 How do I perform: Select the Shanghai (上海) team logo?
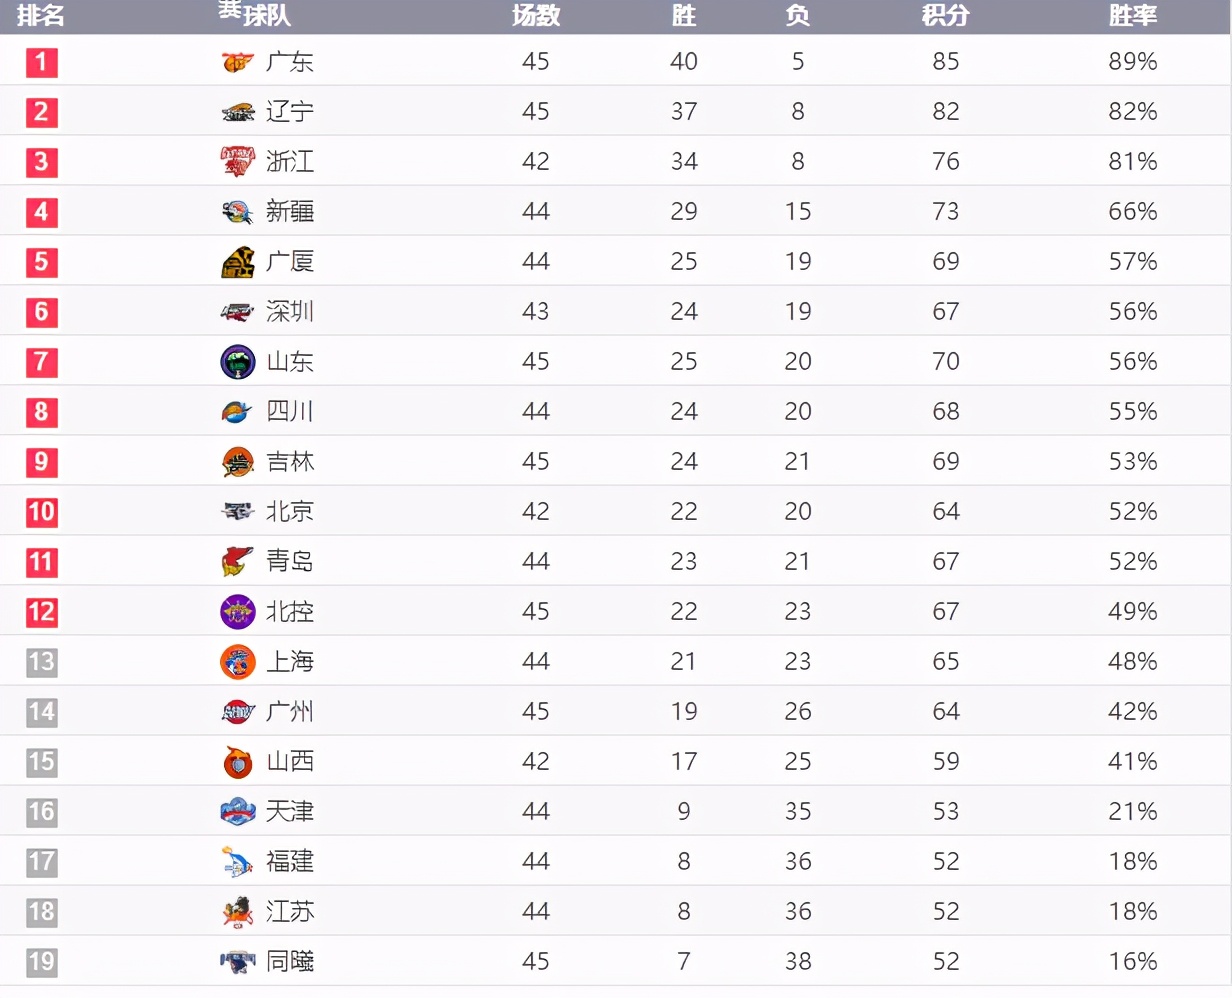coord(238,662)
